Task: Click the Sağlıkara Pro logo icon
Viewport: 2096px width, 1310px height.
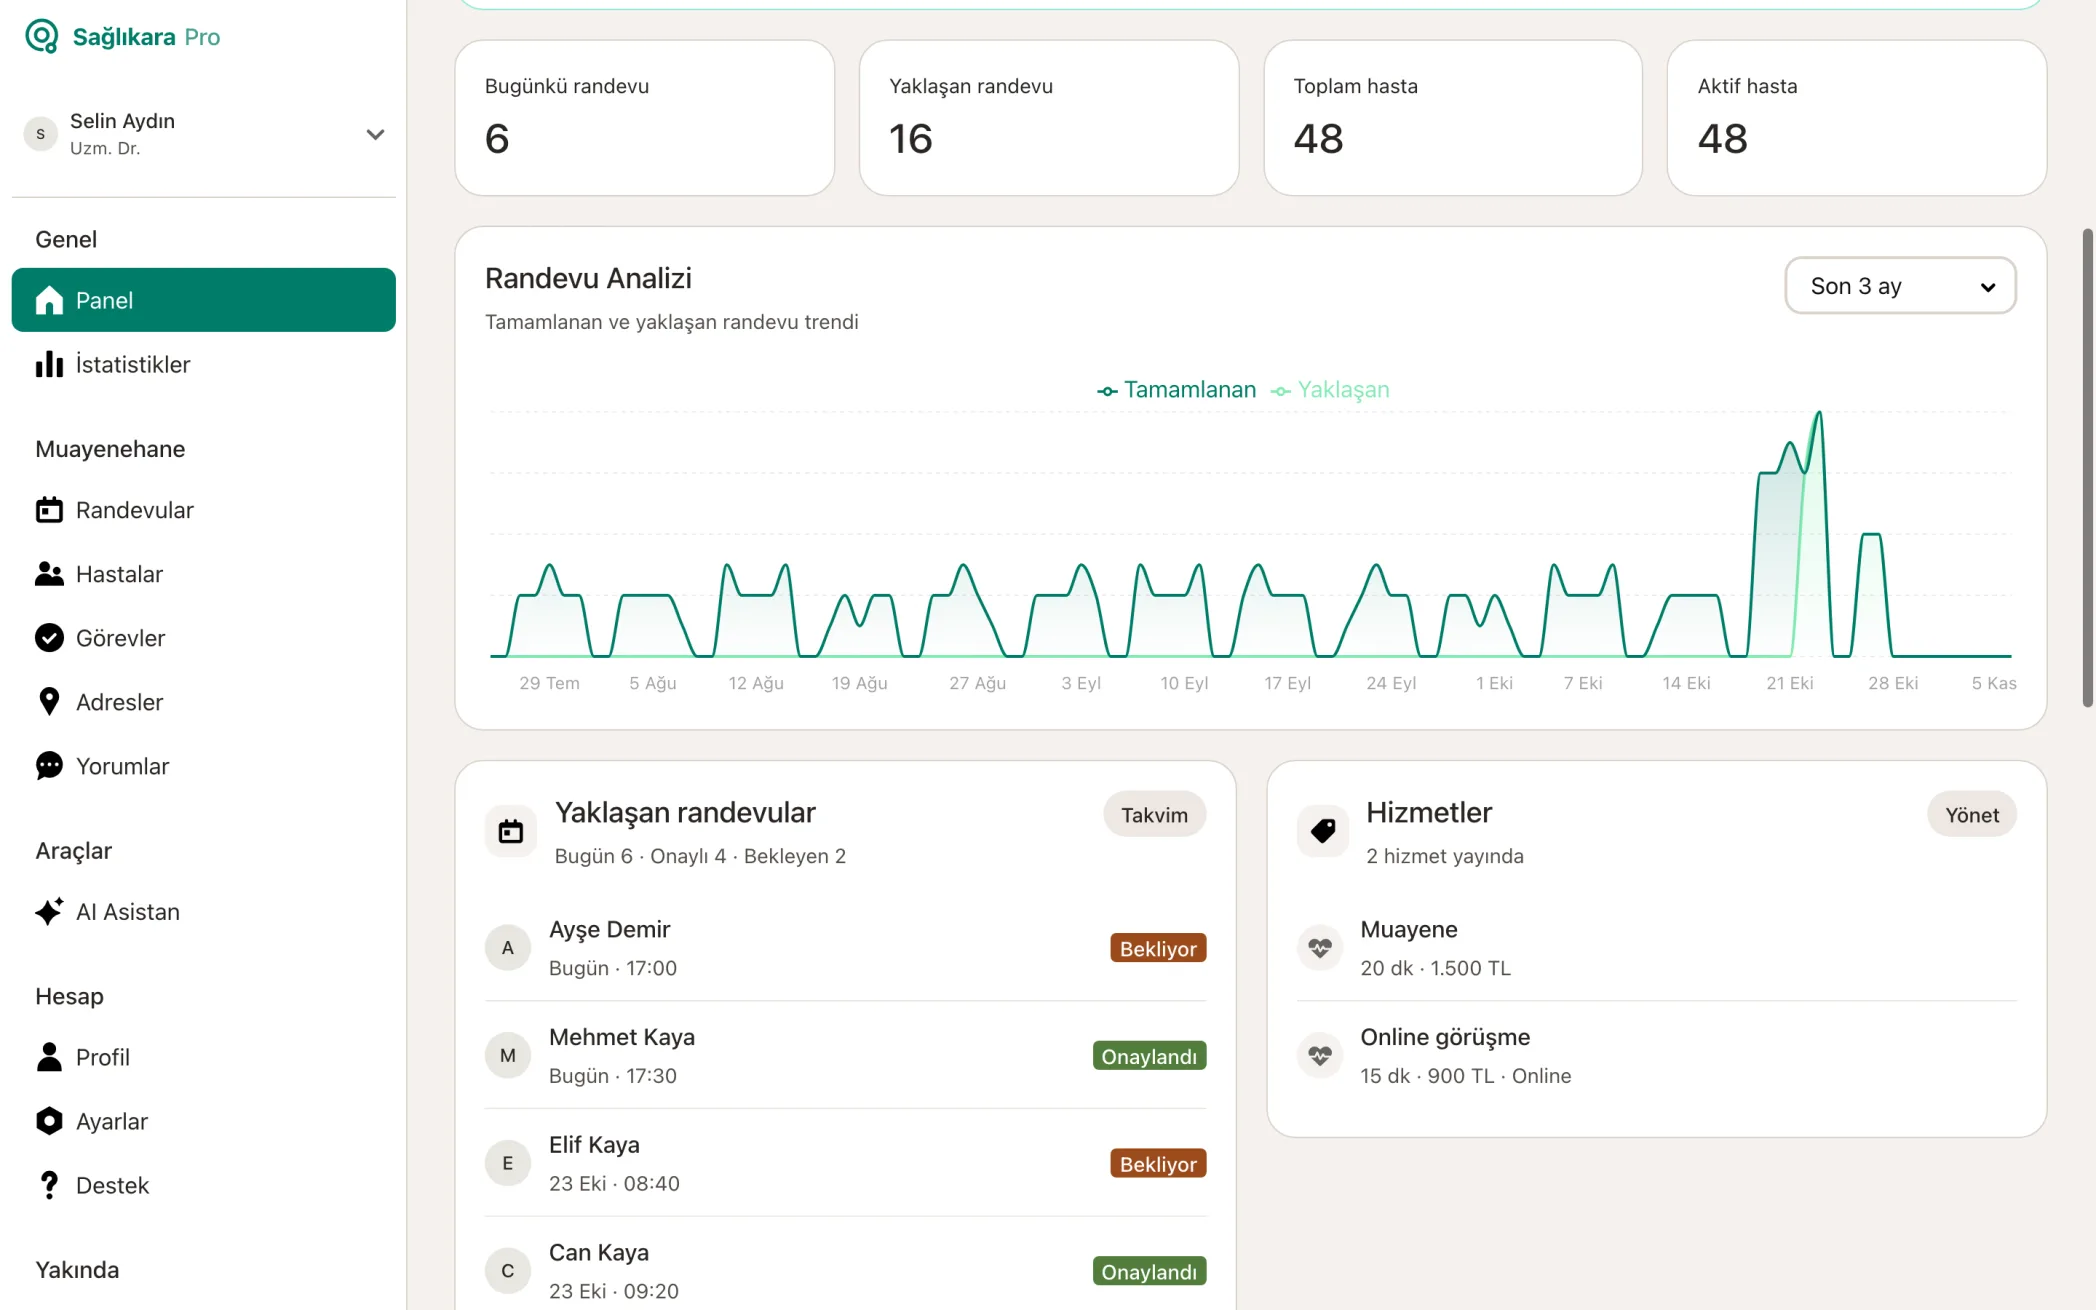Action: [42, 37]
